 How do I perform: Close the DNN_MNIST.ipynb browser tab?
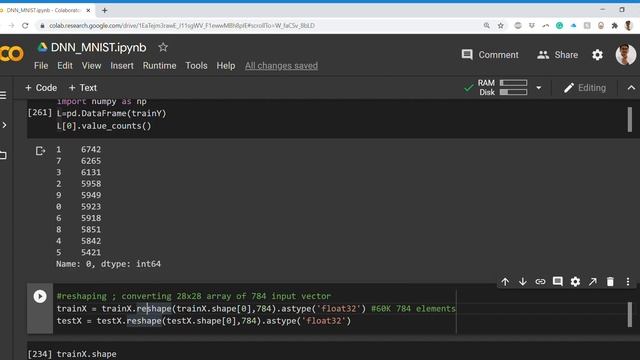point(88,10)
